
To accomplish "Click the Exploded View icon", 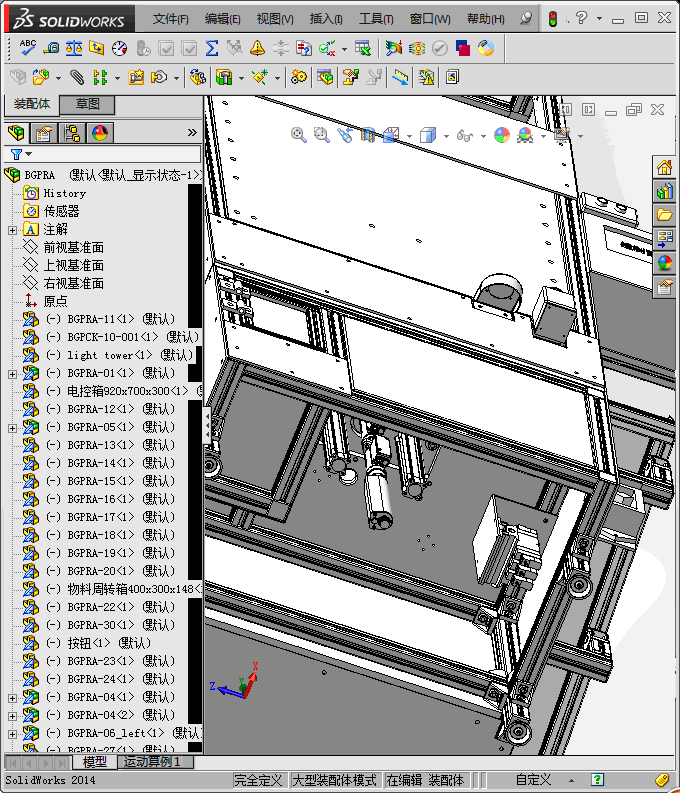I will tap(350, 77).
